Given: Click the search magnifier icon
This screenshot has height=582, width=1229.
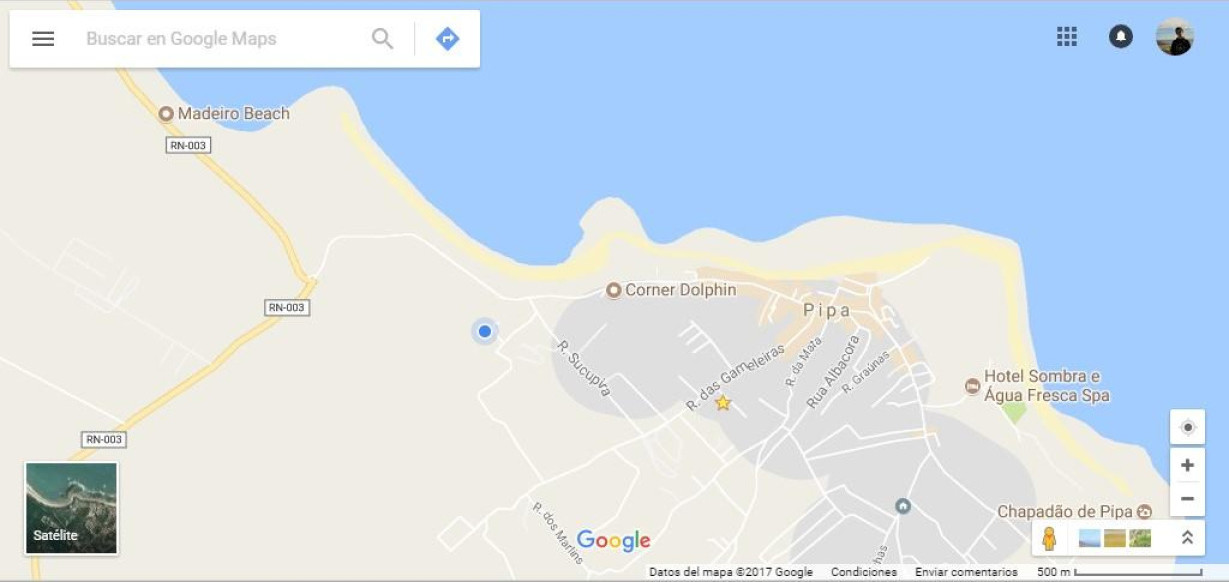Looking at the screenshot, I should coord(382,39).
